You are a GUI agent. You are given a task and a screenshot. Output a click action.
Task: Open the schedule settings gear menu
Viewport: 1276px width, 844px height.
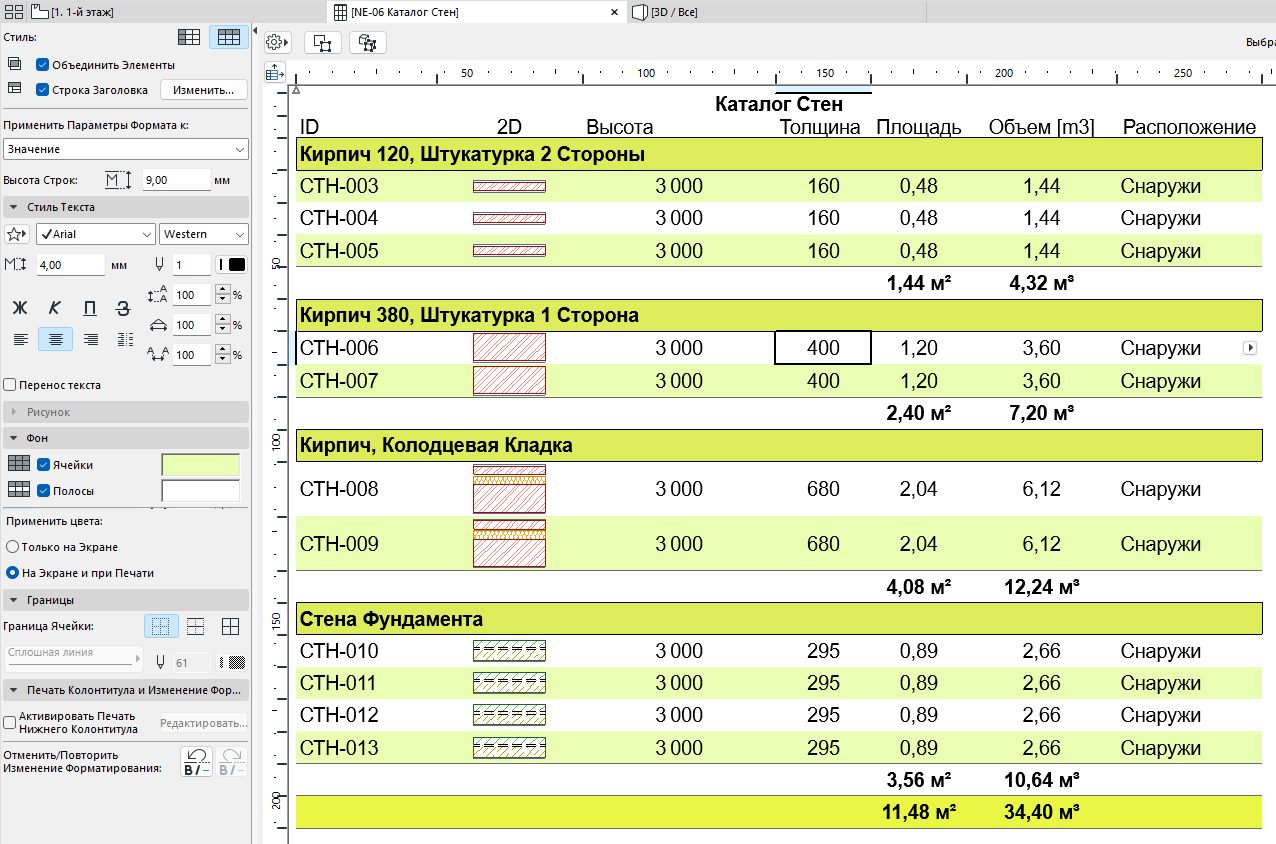[277, 43]
